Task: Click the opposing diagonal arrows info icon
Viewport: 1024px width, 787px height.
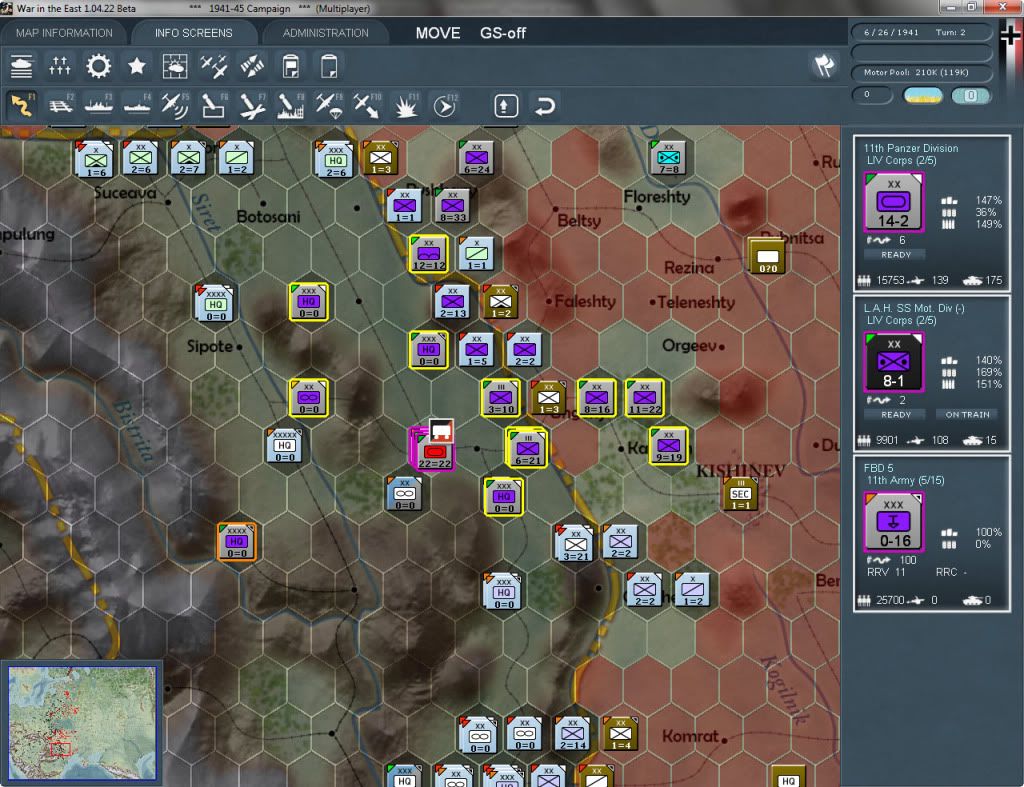Action: [x=252, y=66]
